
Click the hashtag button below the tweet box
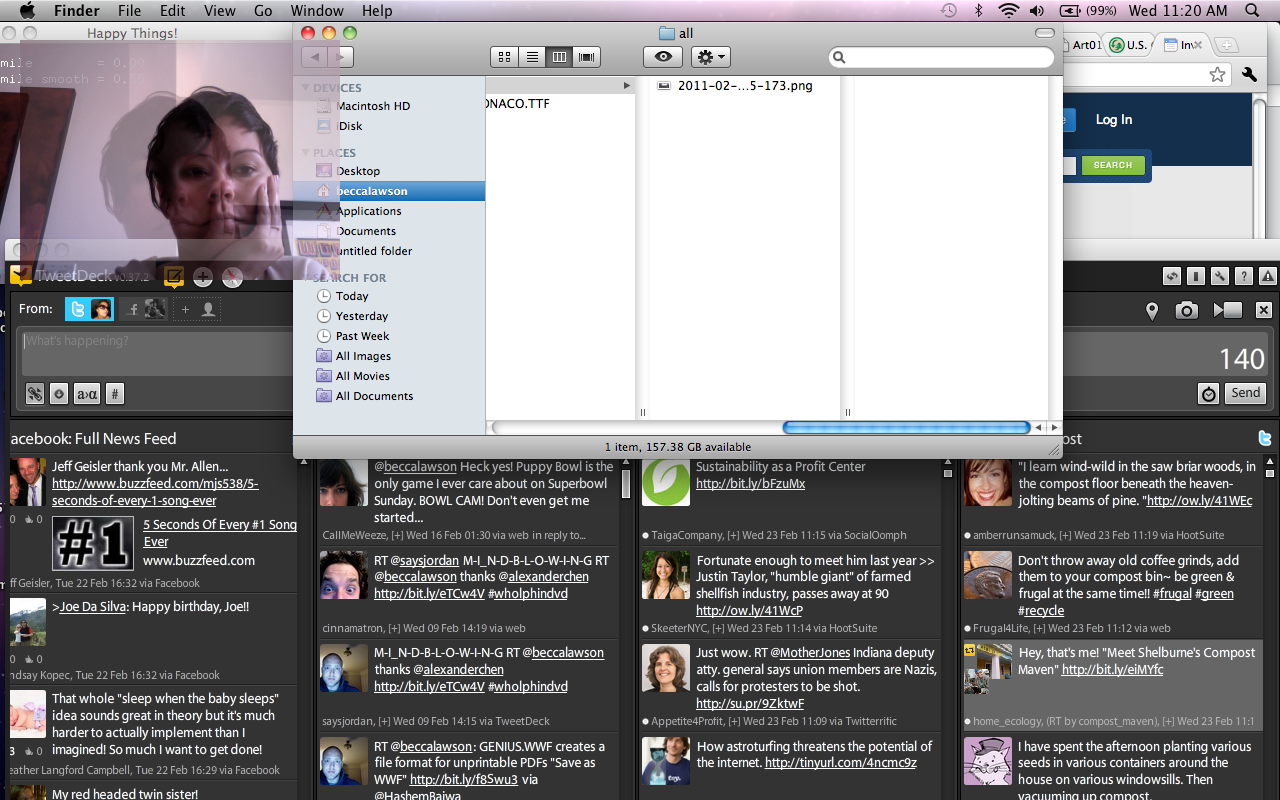(x=115, y=394)
